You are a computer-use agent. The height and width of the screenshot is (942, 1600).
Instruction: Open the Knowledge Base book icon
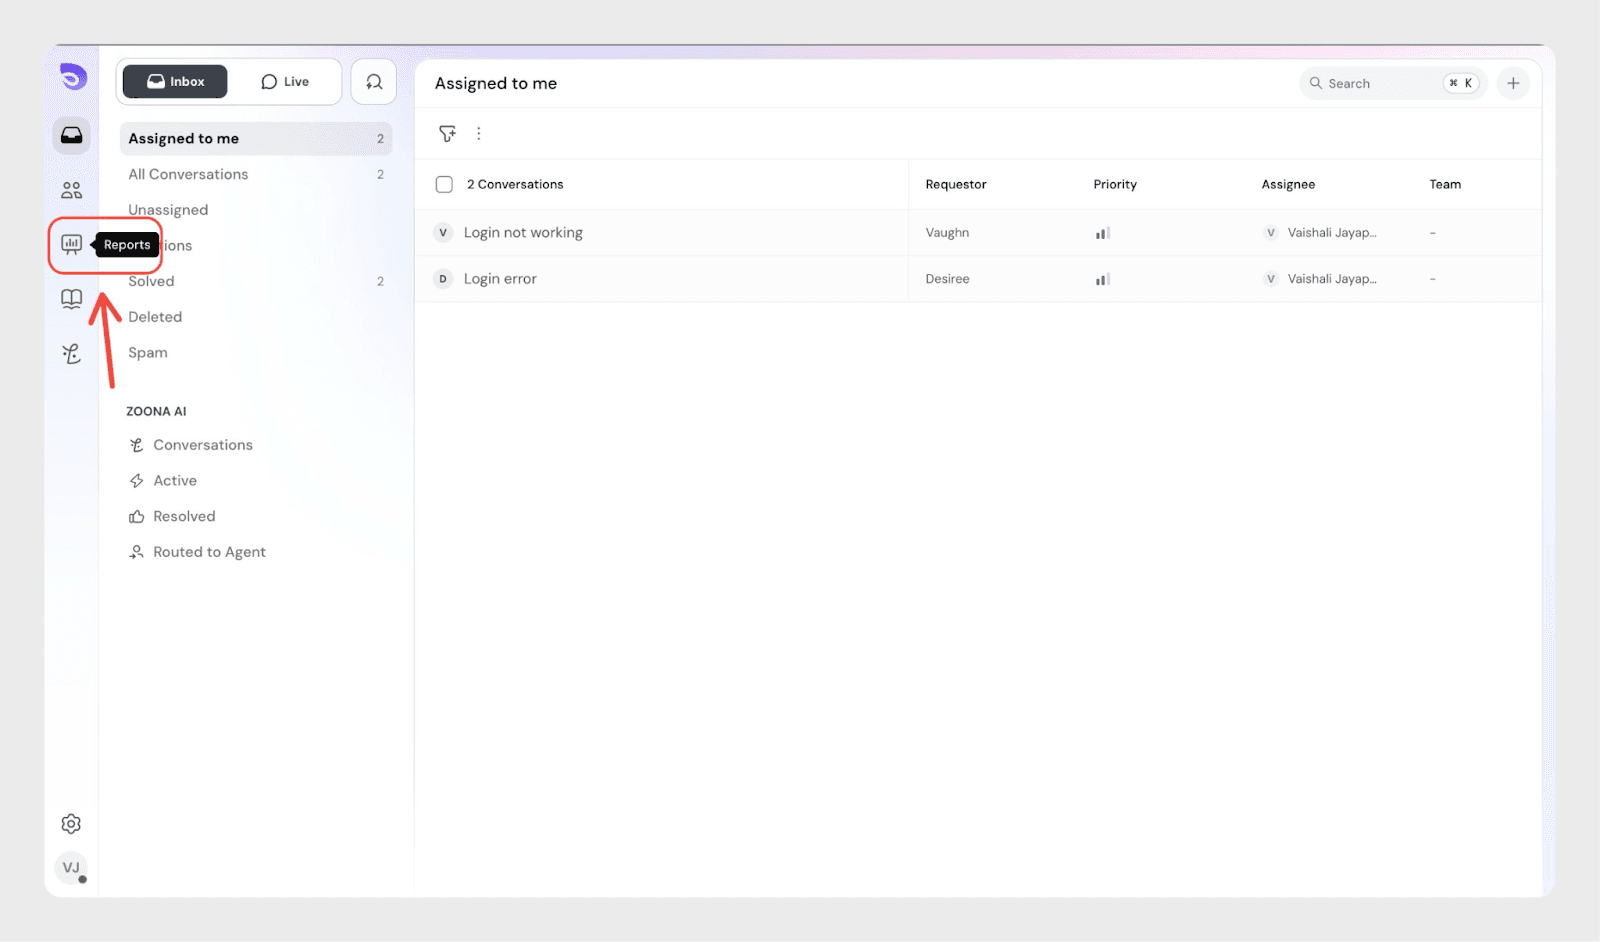click(x=71, y=299)
